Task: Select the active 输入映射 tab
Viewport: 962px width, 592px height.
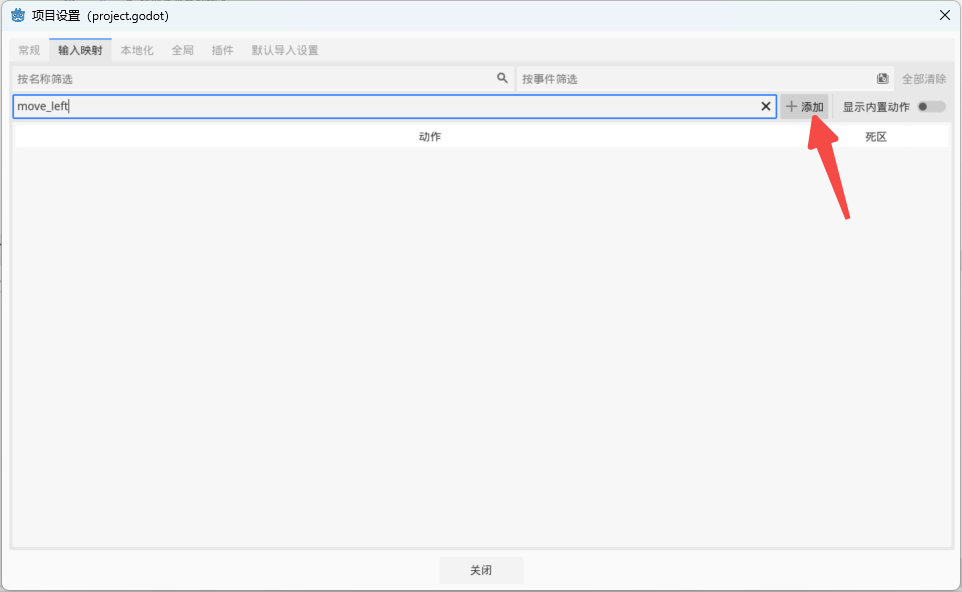Action: [x=80, y=49]
